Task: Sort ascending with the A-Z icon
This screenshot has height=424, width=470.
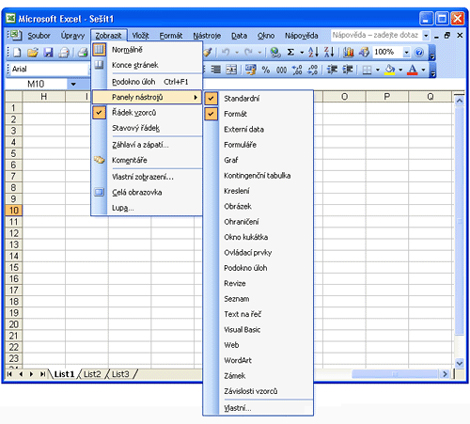Action: 313,52
